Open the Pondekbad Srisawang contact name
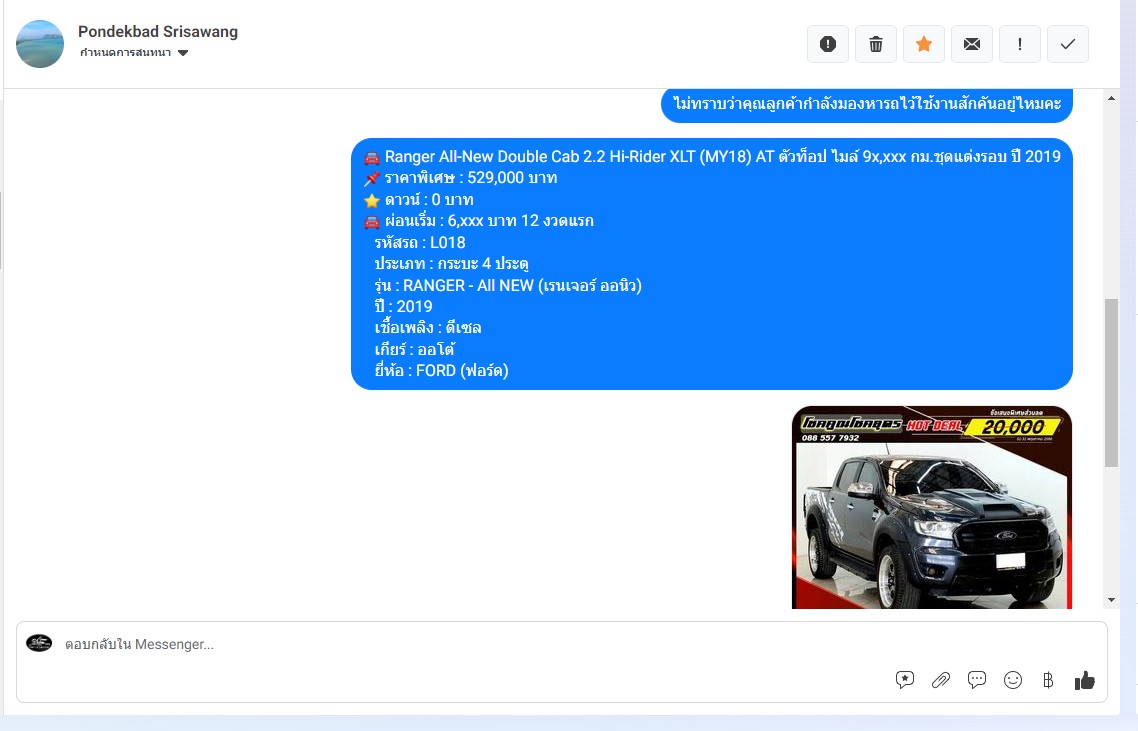 [157, 32]
